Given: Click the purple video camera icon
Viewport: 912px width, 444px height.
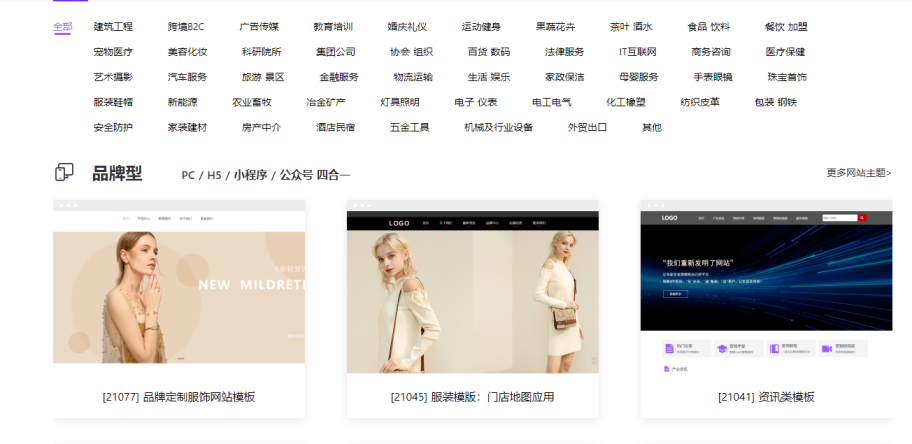Looking at the screenshot, I should click(x=826, y=349).
